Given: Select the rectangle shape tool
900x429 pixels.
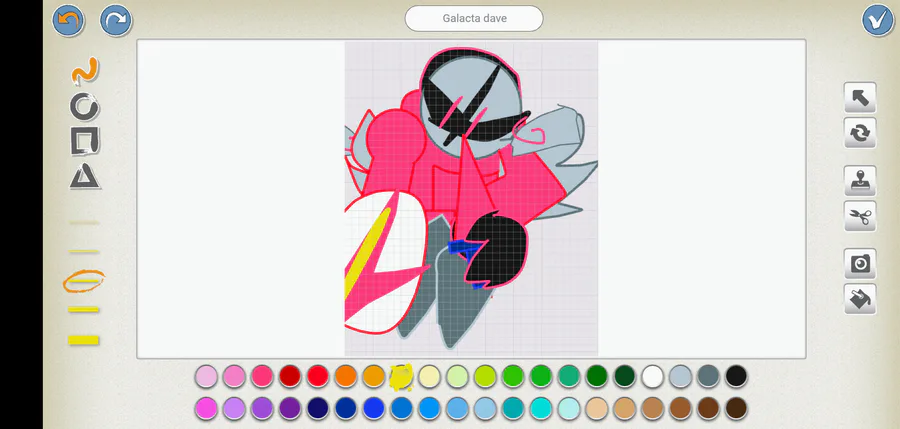Looking at the screenshot, I should click(x=85, y=141).
